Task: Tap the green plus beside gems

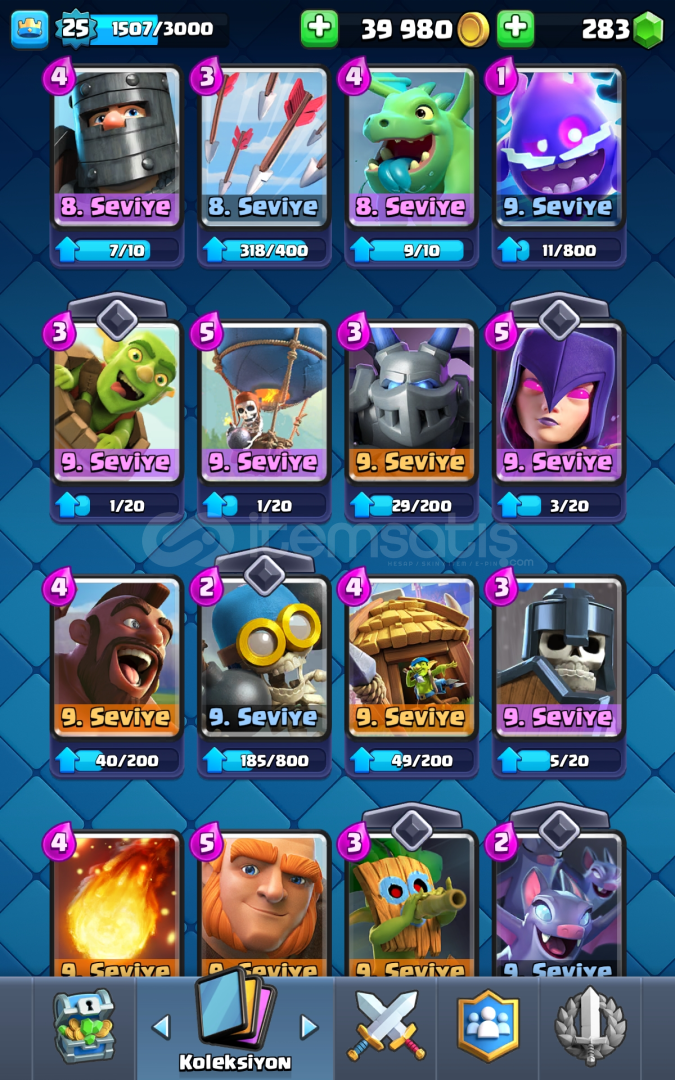Action: (x=516, y=29)
